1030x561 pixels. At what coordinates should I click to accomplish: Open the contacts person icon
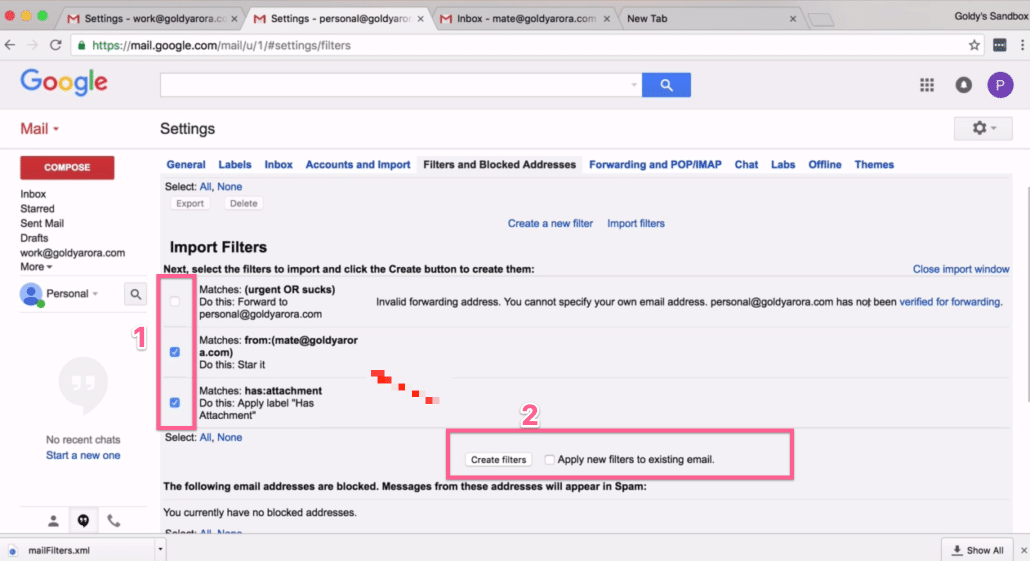pos(53,521)
